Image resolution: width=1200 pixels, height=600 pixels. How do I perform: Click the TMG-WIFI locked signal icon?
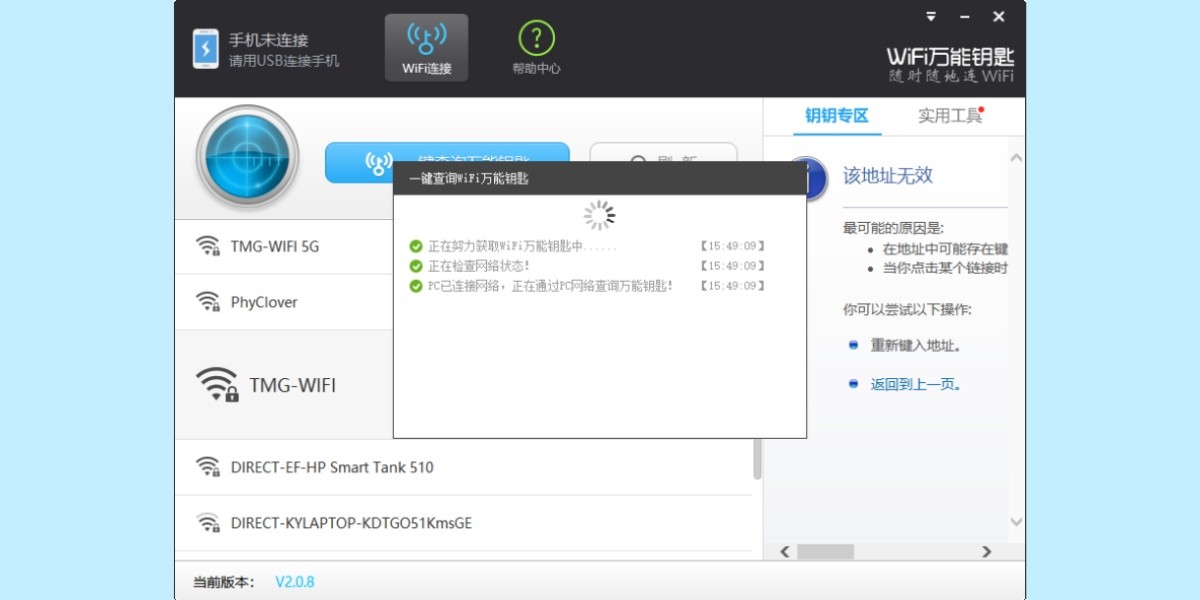(217, 385)
